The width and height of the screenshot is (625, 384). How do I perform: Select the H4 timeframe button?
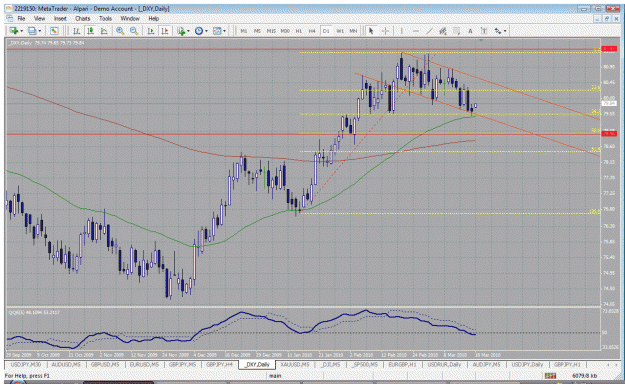pyautogui.click(x=312, y=31)
